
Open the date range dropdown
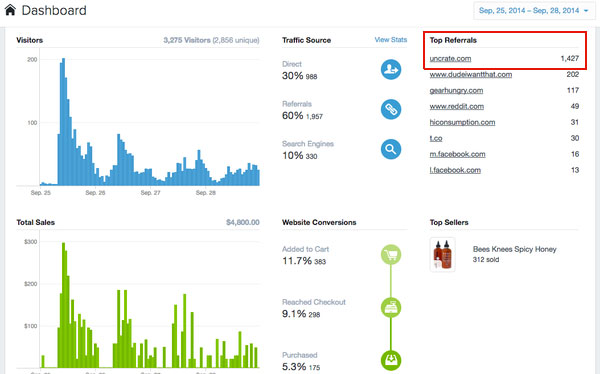(533, 11)
